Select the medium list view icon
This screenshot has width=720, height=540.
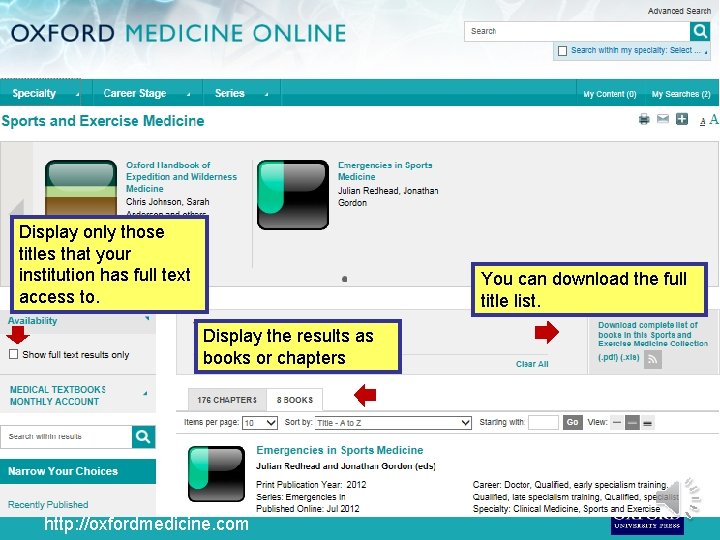pos(632,422)
